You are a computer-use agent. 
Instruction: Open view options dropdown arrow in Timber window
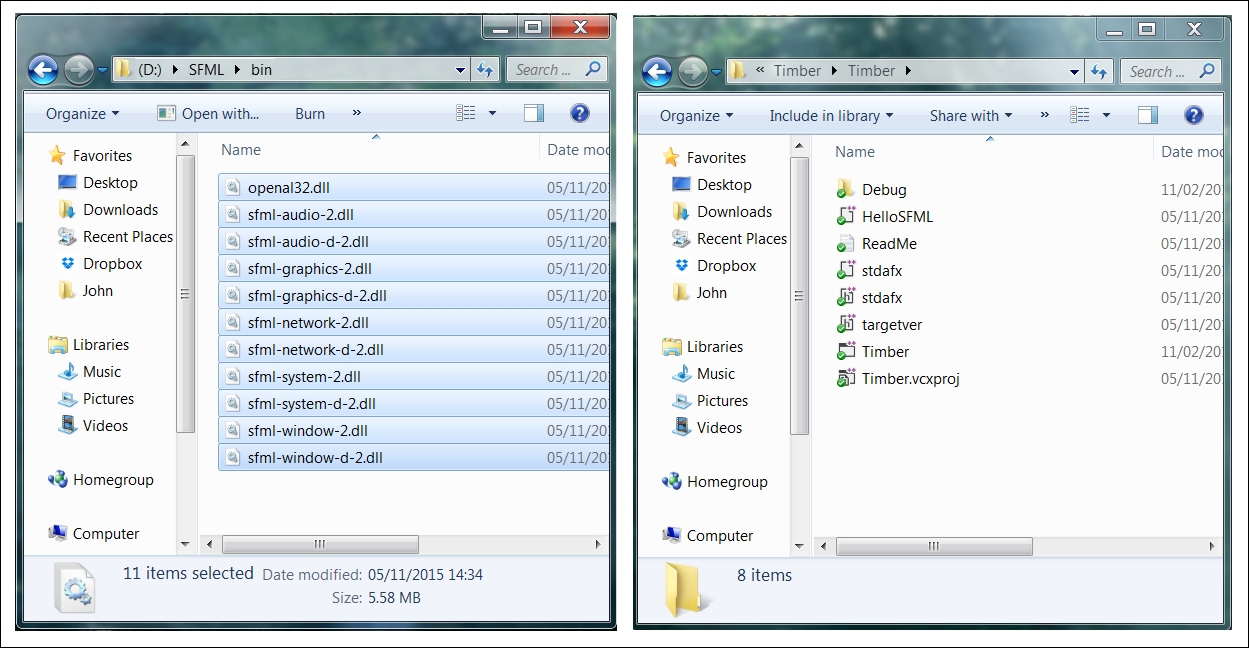(1106, 116)
